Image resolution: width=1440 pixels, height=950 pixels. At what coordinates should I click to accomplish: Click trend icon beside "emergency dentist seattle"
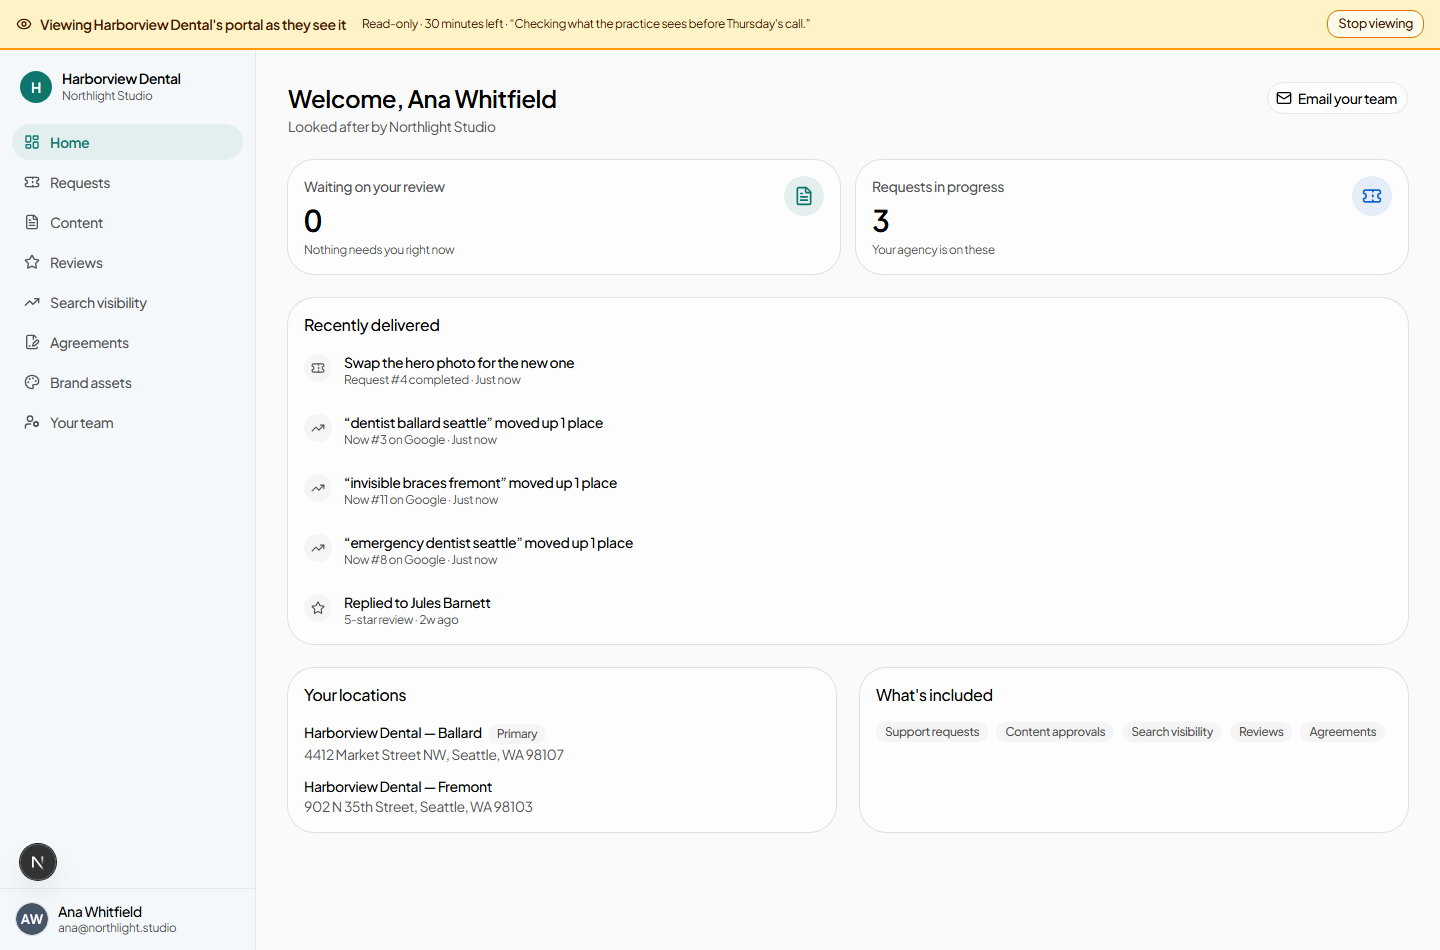click(318, 548)
